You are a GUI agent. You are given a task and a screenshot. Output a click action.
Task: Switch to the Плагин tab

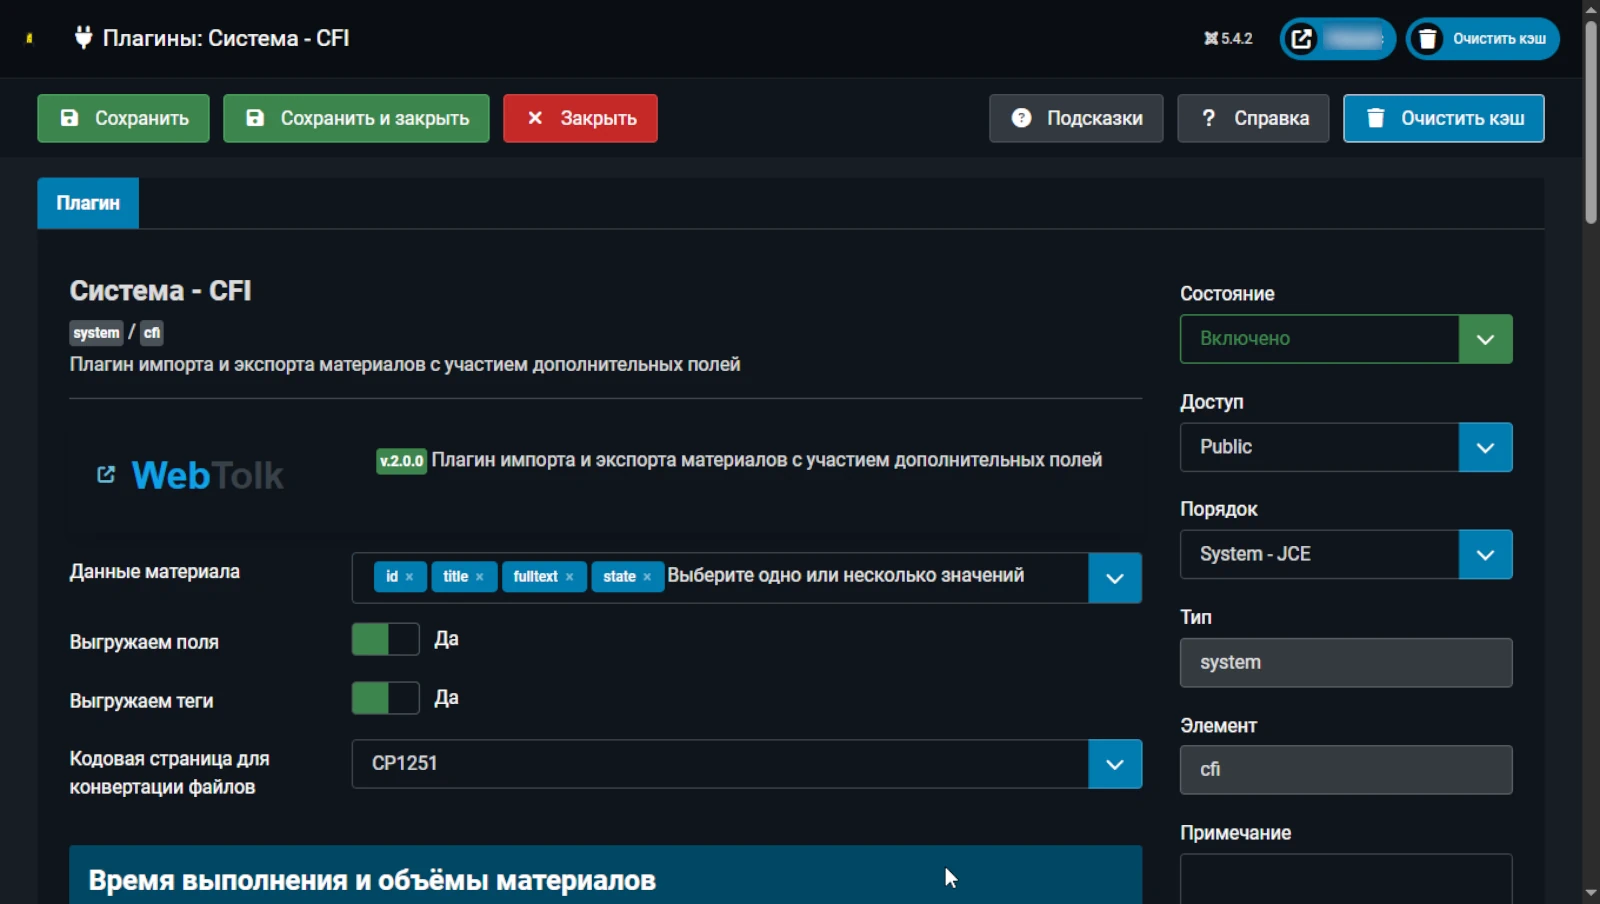point(88,203)
